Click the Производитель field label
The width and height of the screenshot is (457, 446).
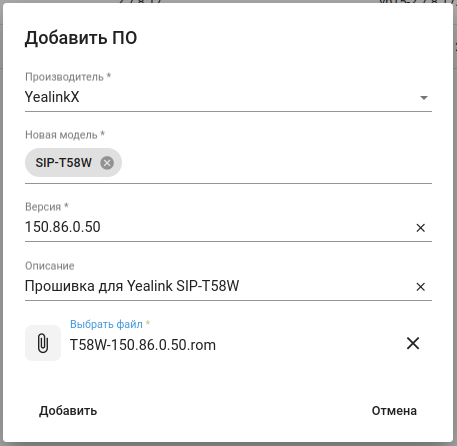[x=64, y=77]
